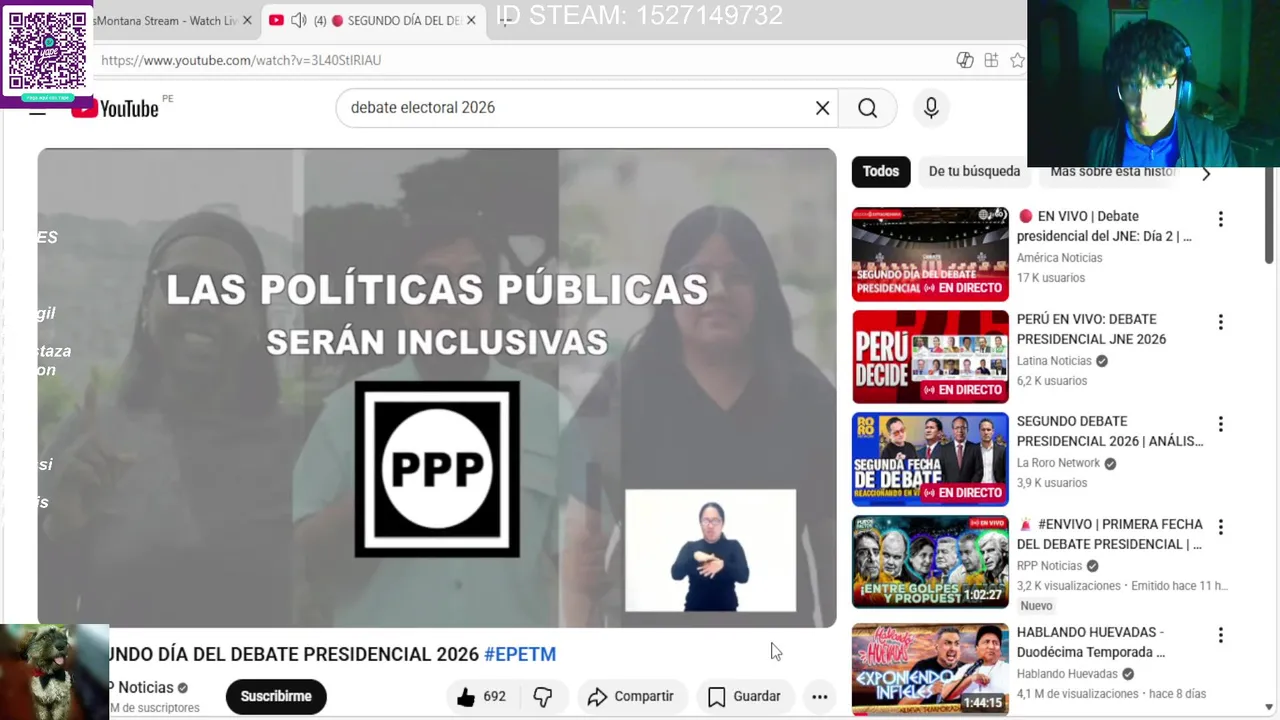The image size is (1280, 720).
Task: Click the Latina Noticias channel name
Action: point(1054,361)
